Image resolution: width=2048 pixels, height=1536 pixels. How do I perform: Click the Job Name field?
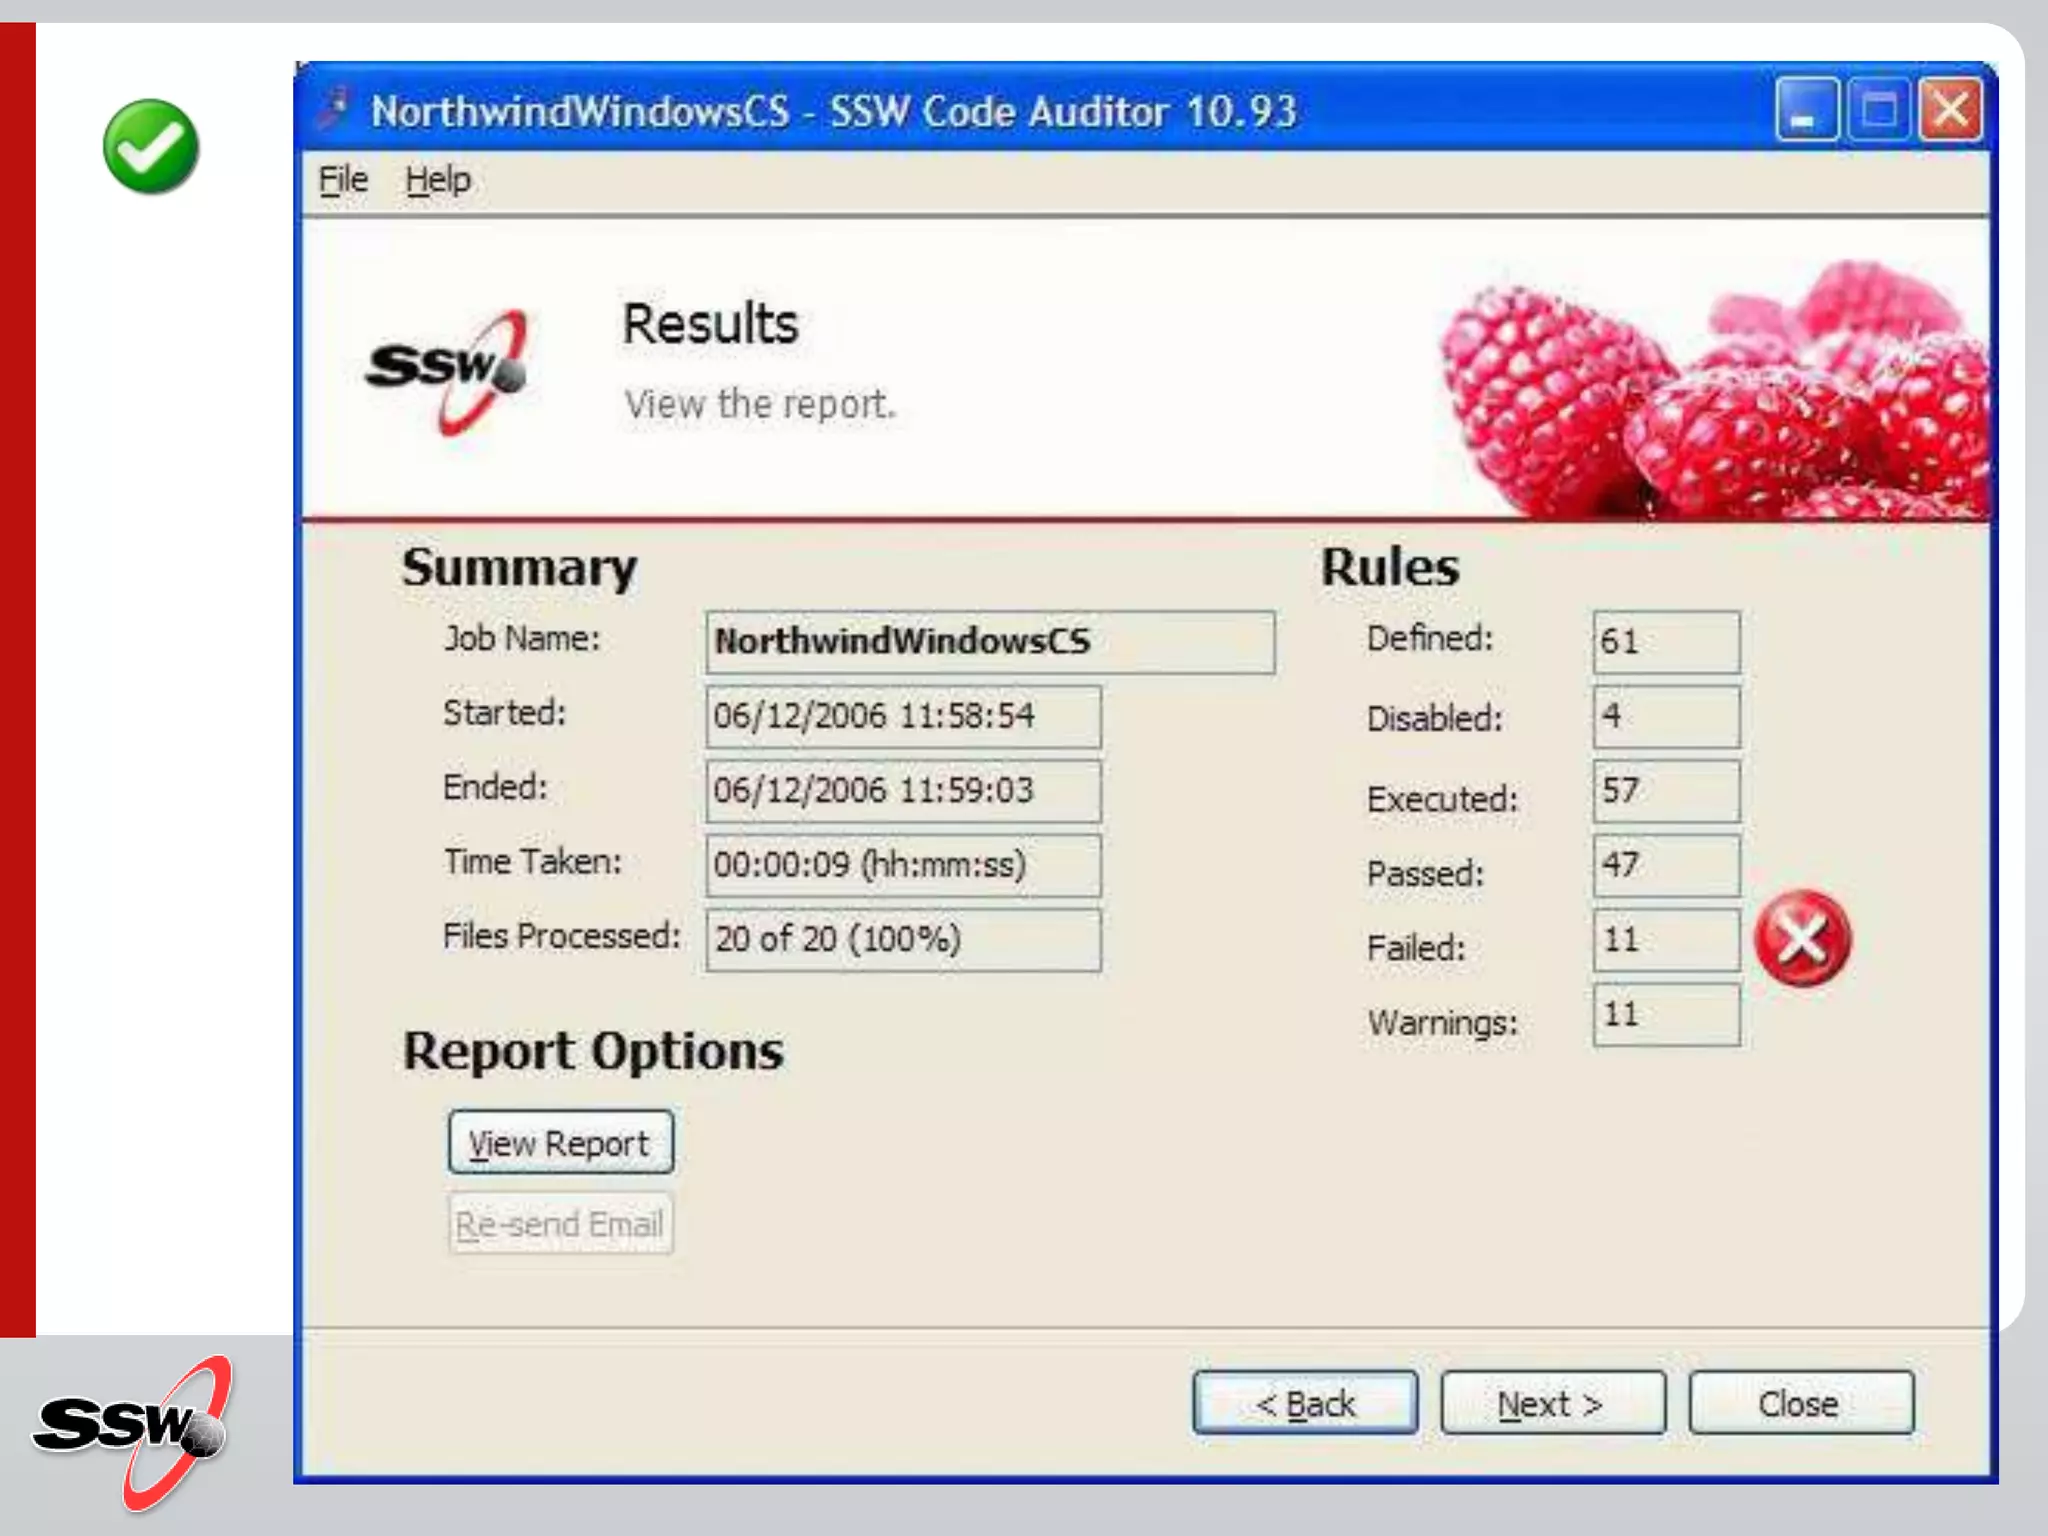(x=989, y=642)
